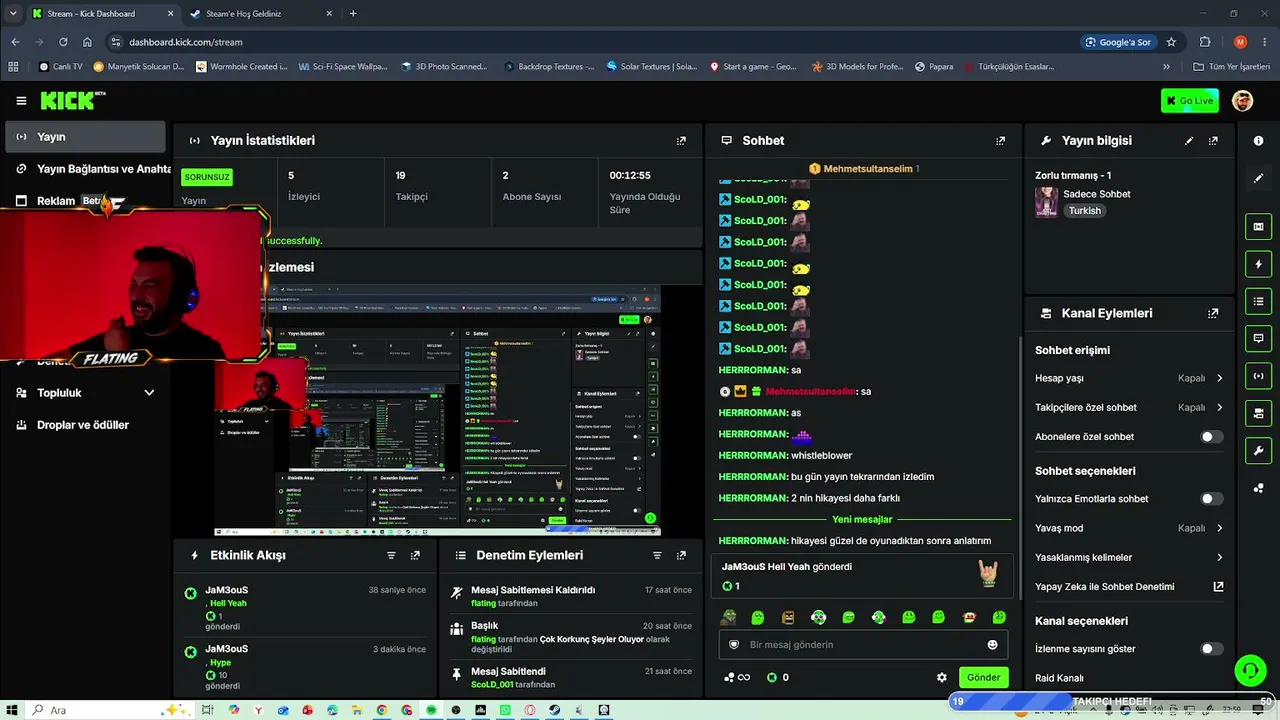Toggle the lightning activity feed icon in right sidebar
The height and width of the screenshot is (720, 1280).
click(1258, 264)
